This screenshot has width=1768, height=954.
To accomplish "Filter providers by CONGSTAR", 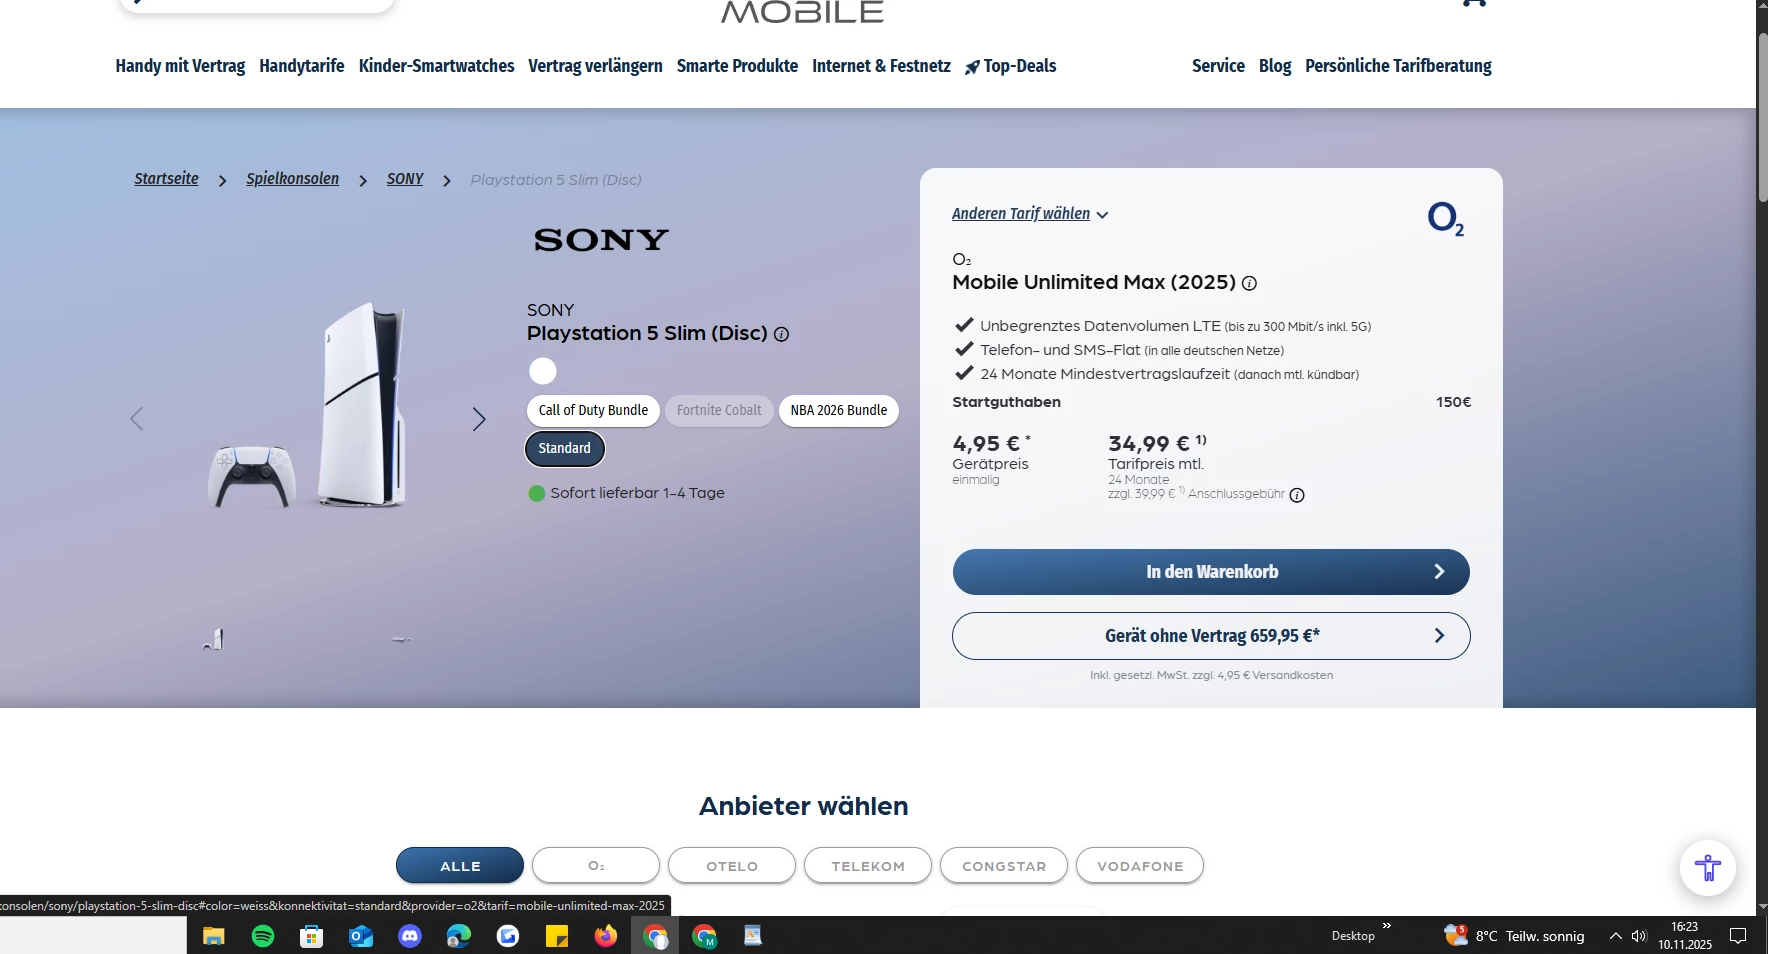I will pyautogui.click(x=1004, y=866).
